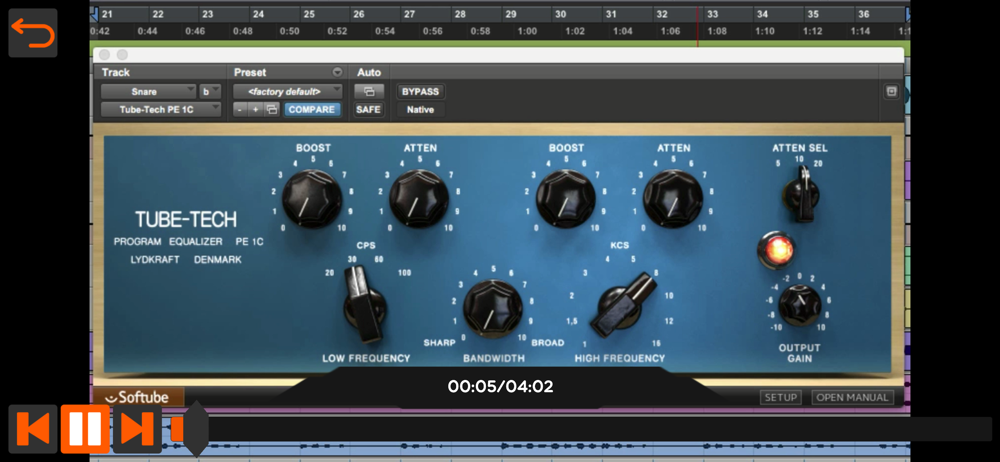
Task: Click the next preset plus button
Action: [255, 109]
